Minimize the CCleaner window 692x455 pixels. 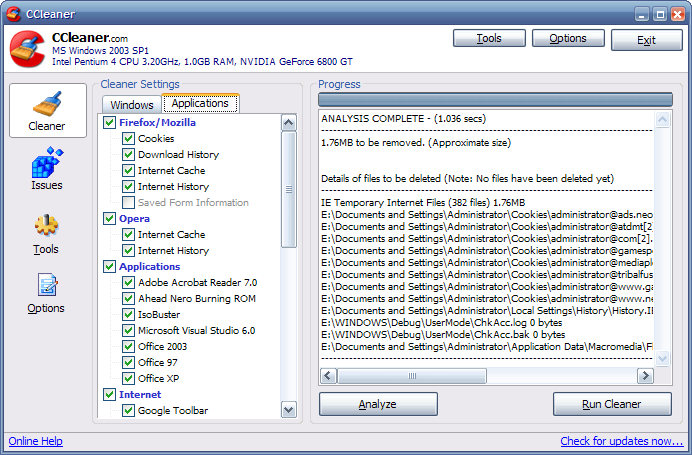pyautogui.click(x=642, y=14)
